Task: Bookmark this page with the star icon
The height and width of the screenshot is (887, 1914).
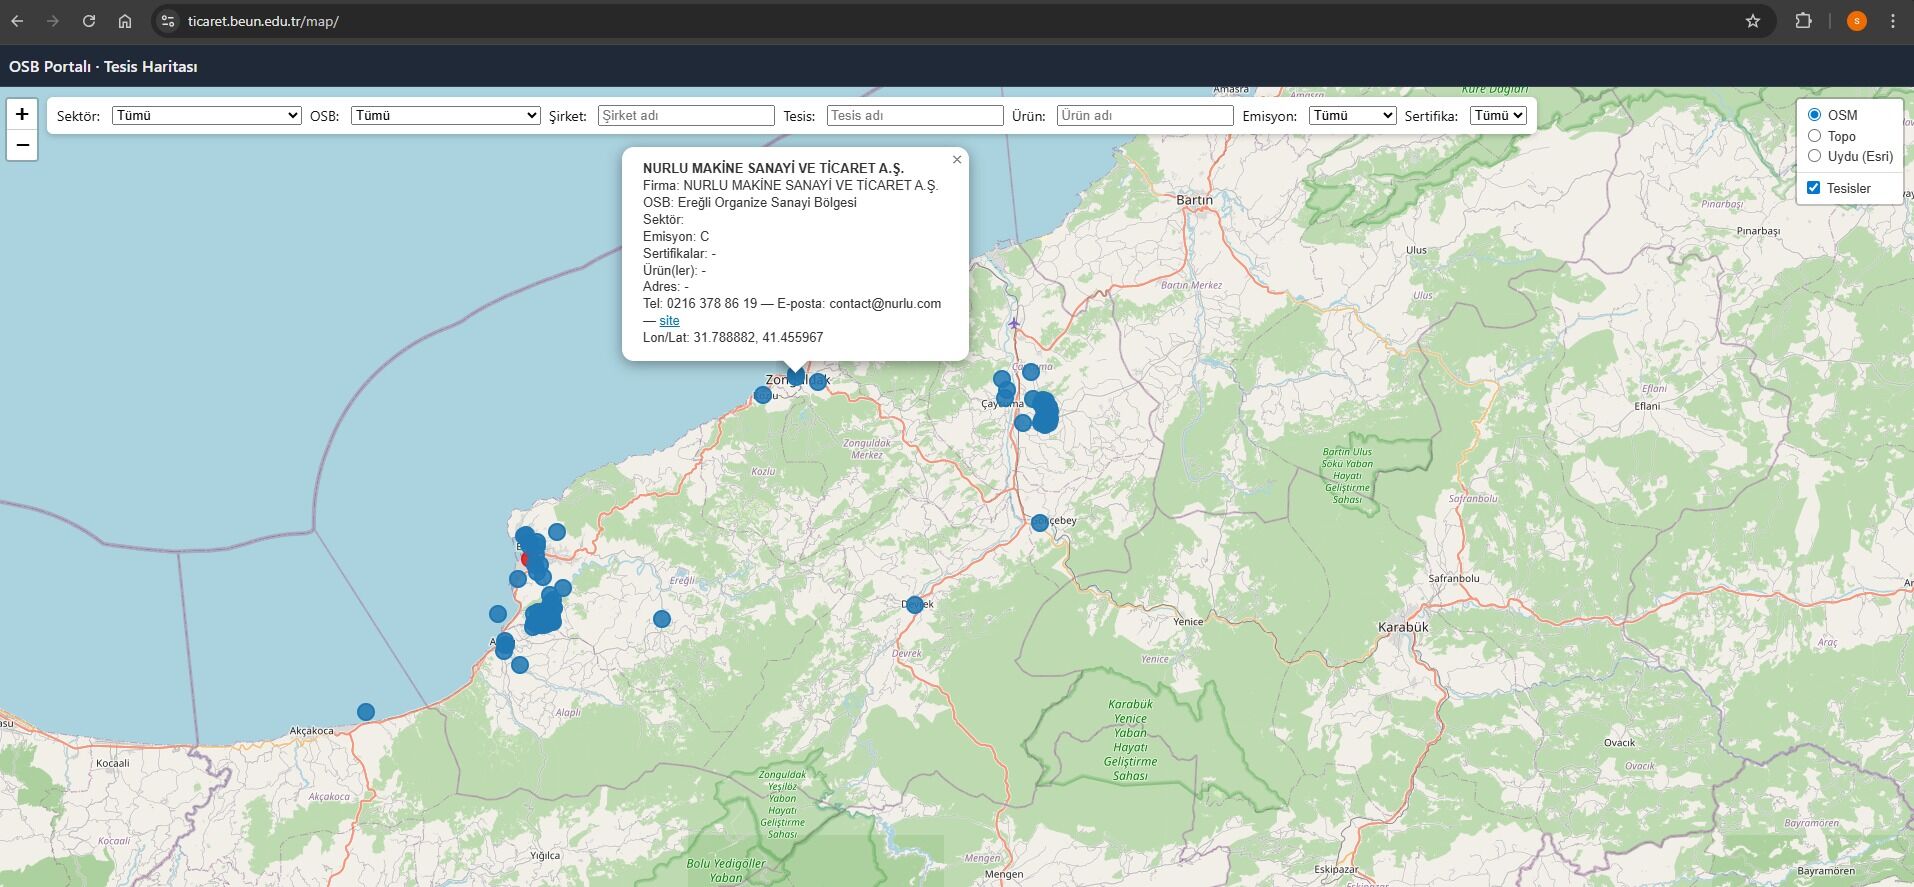Action: pos(1752,21)
